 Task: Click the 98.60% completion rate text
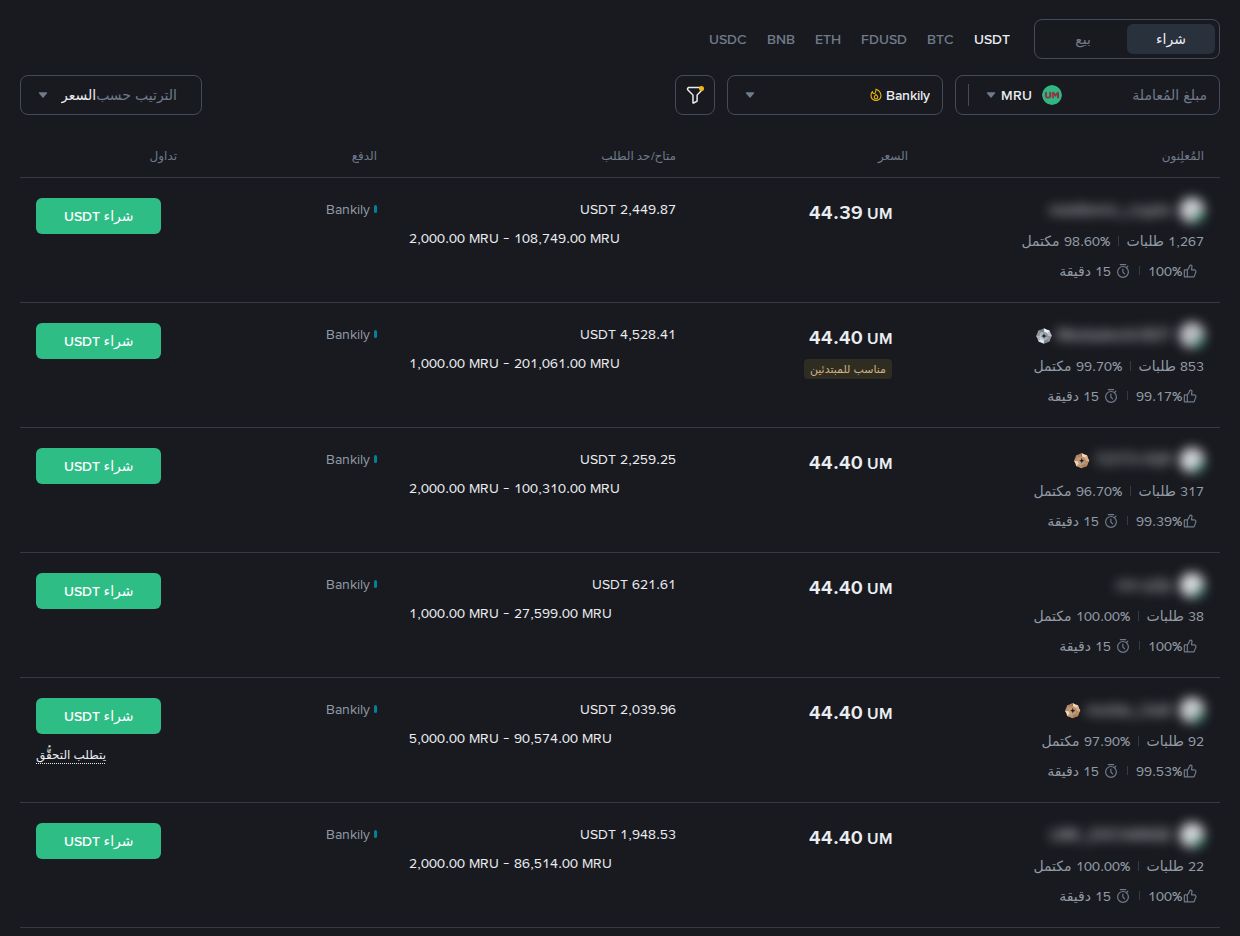click(x=1066, y=241)
